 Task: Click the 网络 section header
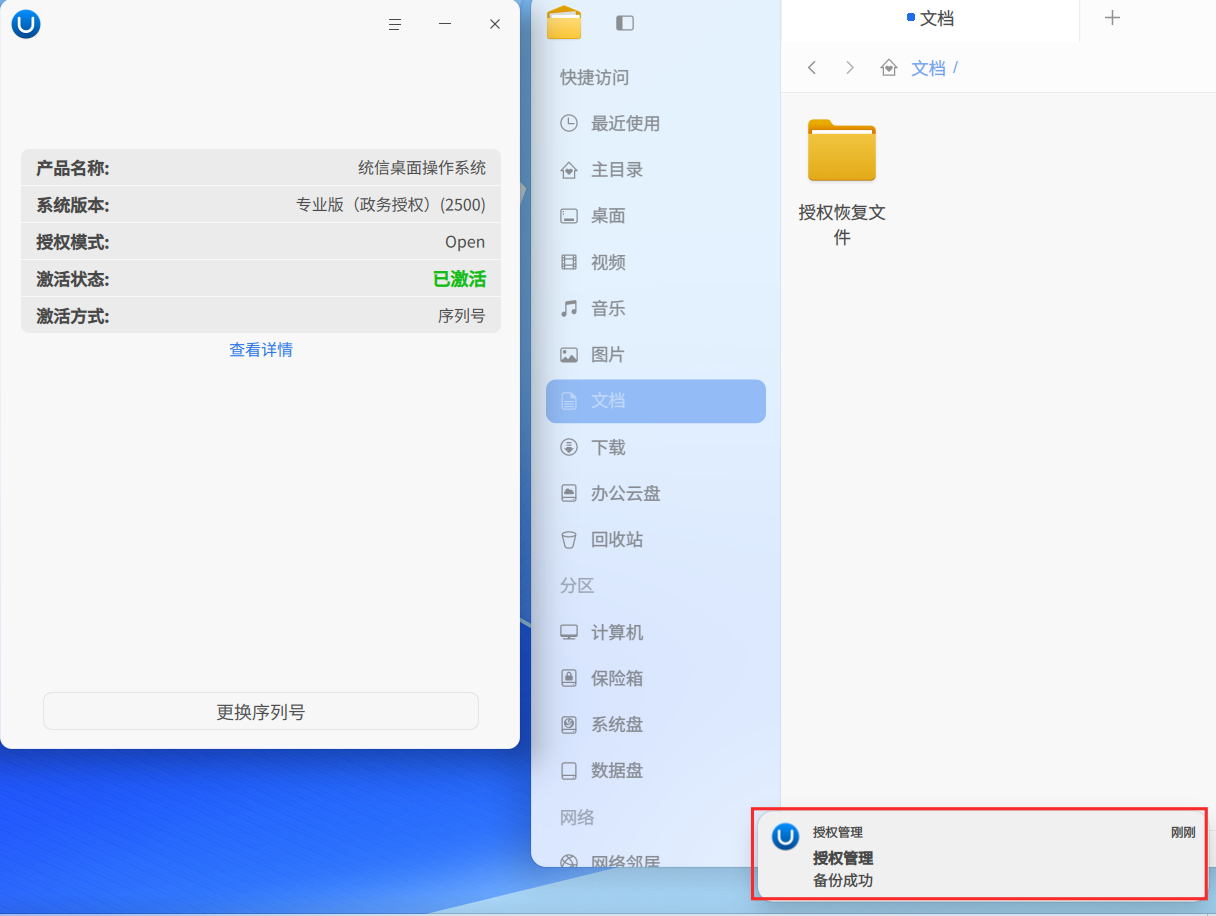[577, 818]
